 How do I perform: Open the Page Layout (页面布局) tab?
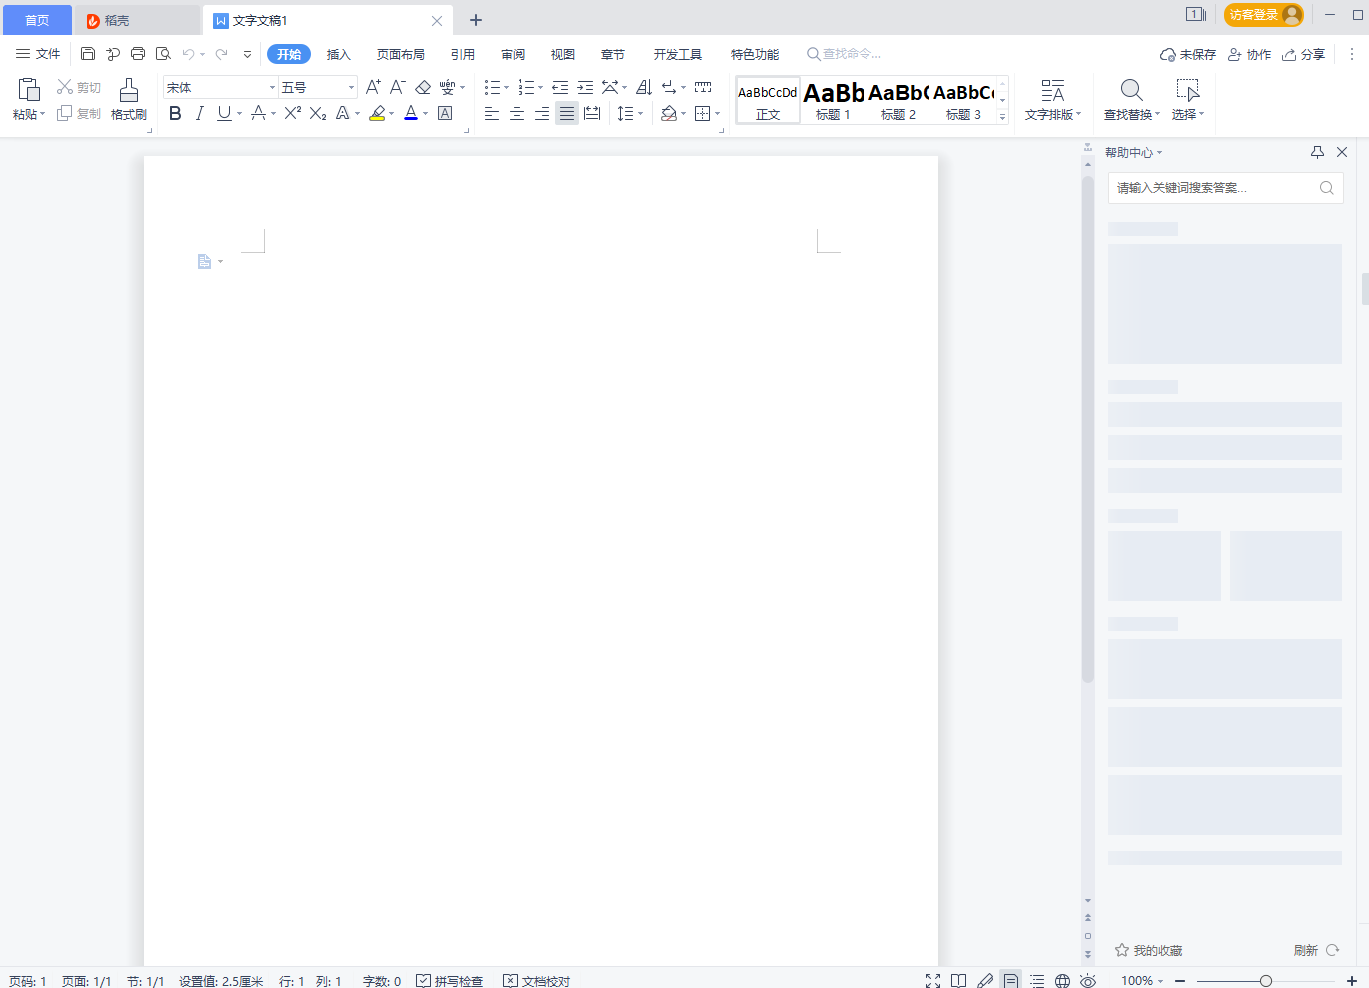coord(401,54)
